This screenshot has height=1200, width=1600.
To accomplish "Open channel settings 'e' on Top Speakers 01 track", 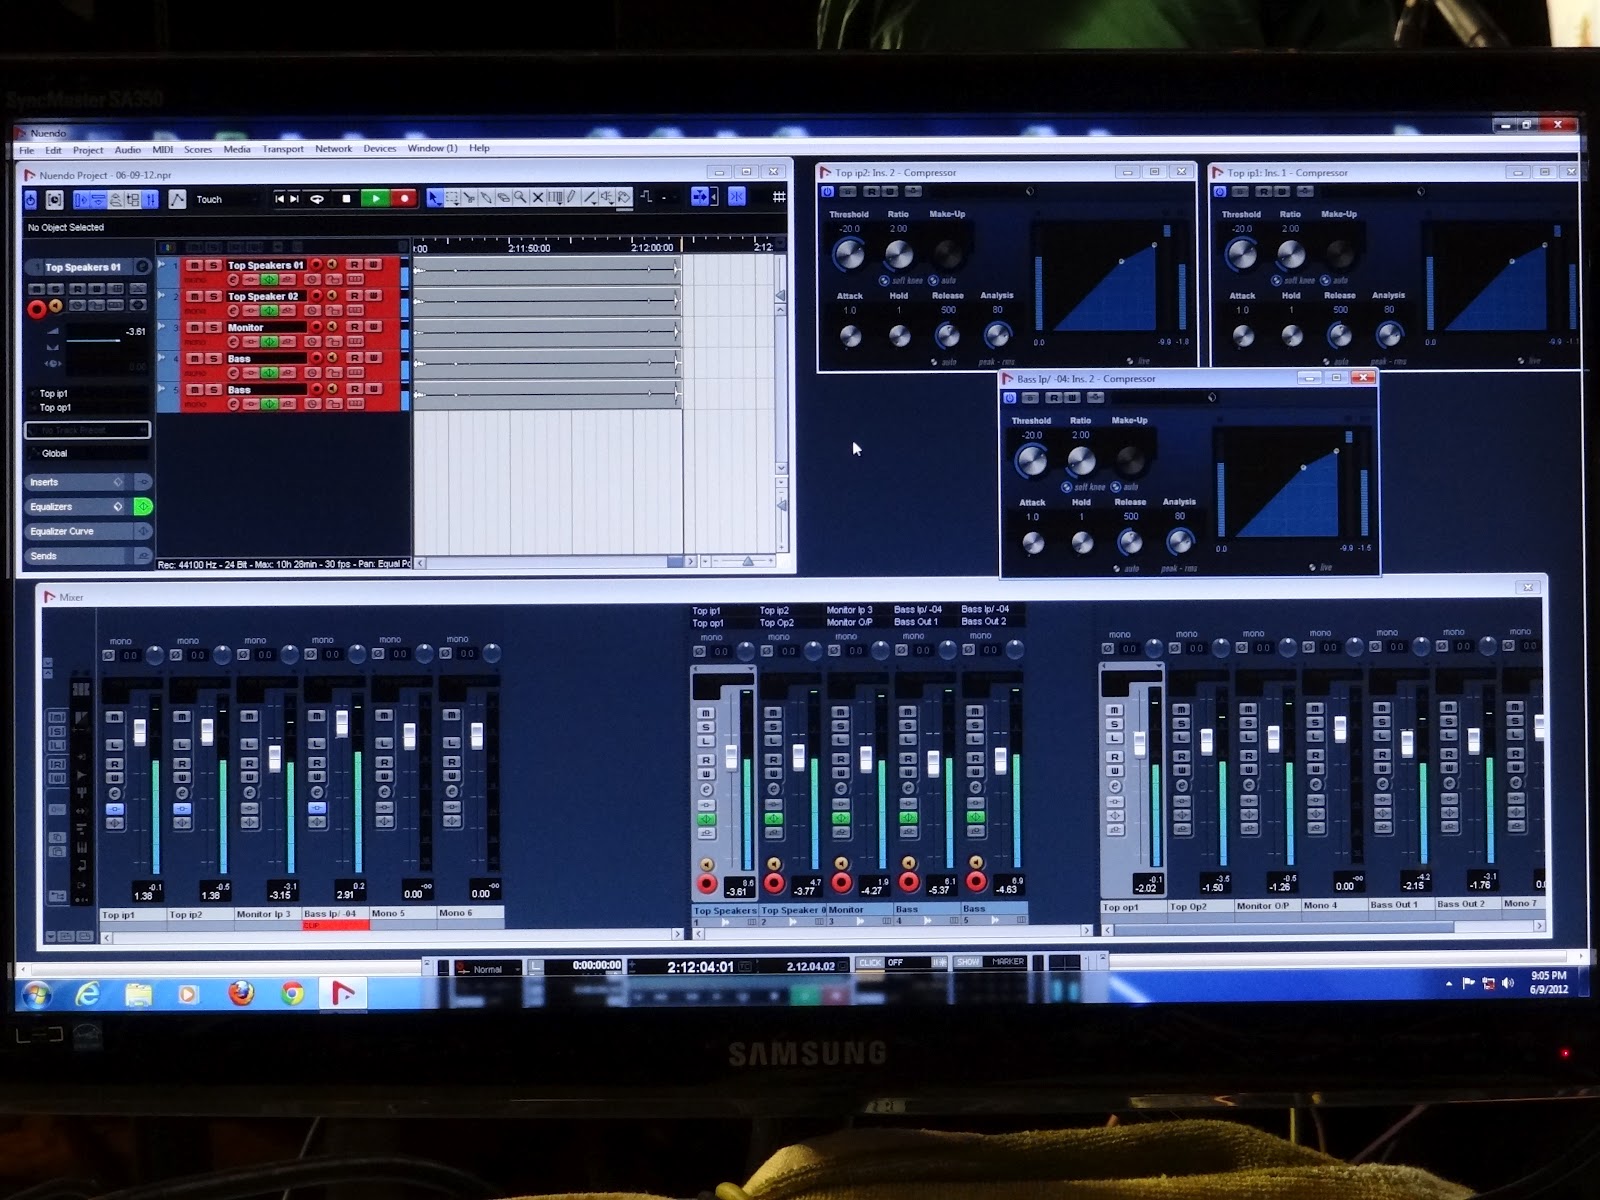I will (233, 280).
